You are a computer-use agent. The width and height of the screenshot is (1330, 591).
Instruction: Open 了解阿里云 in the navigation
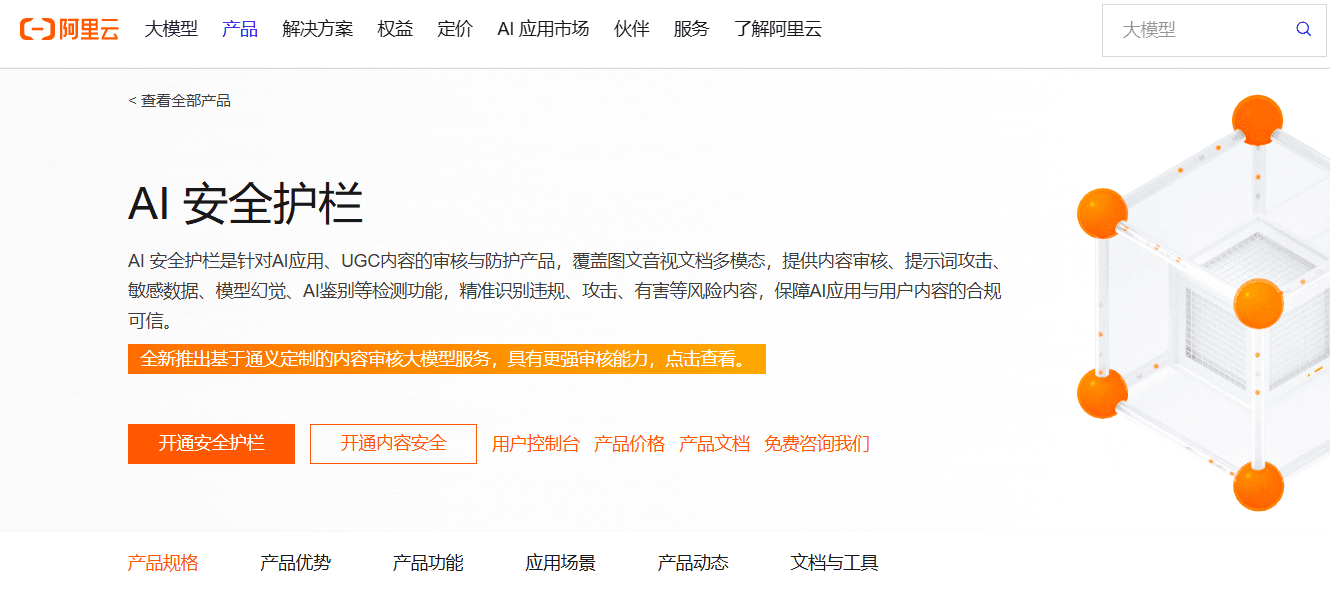[x=778, y=29]
